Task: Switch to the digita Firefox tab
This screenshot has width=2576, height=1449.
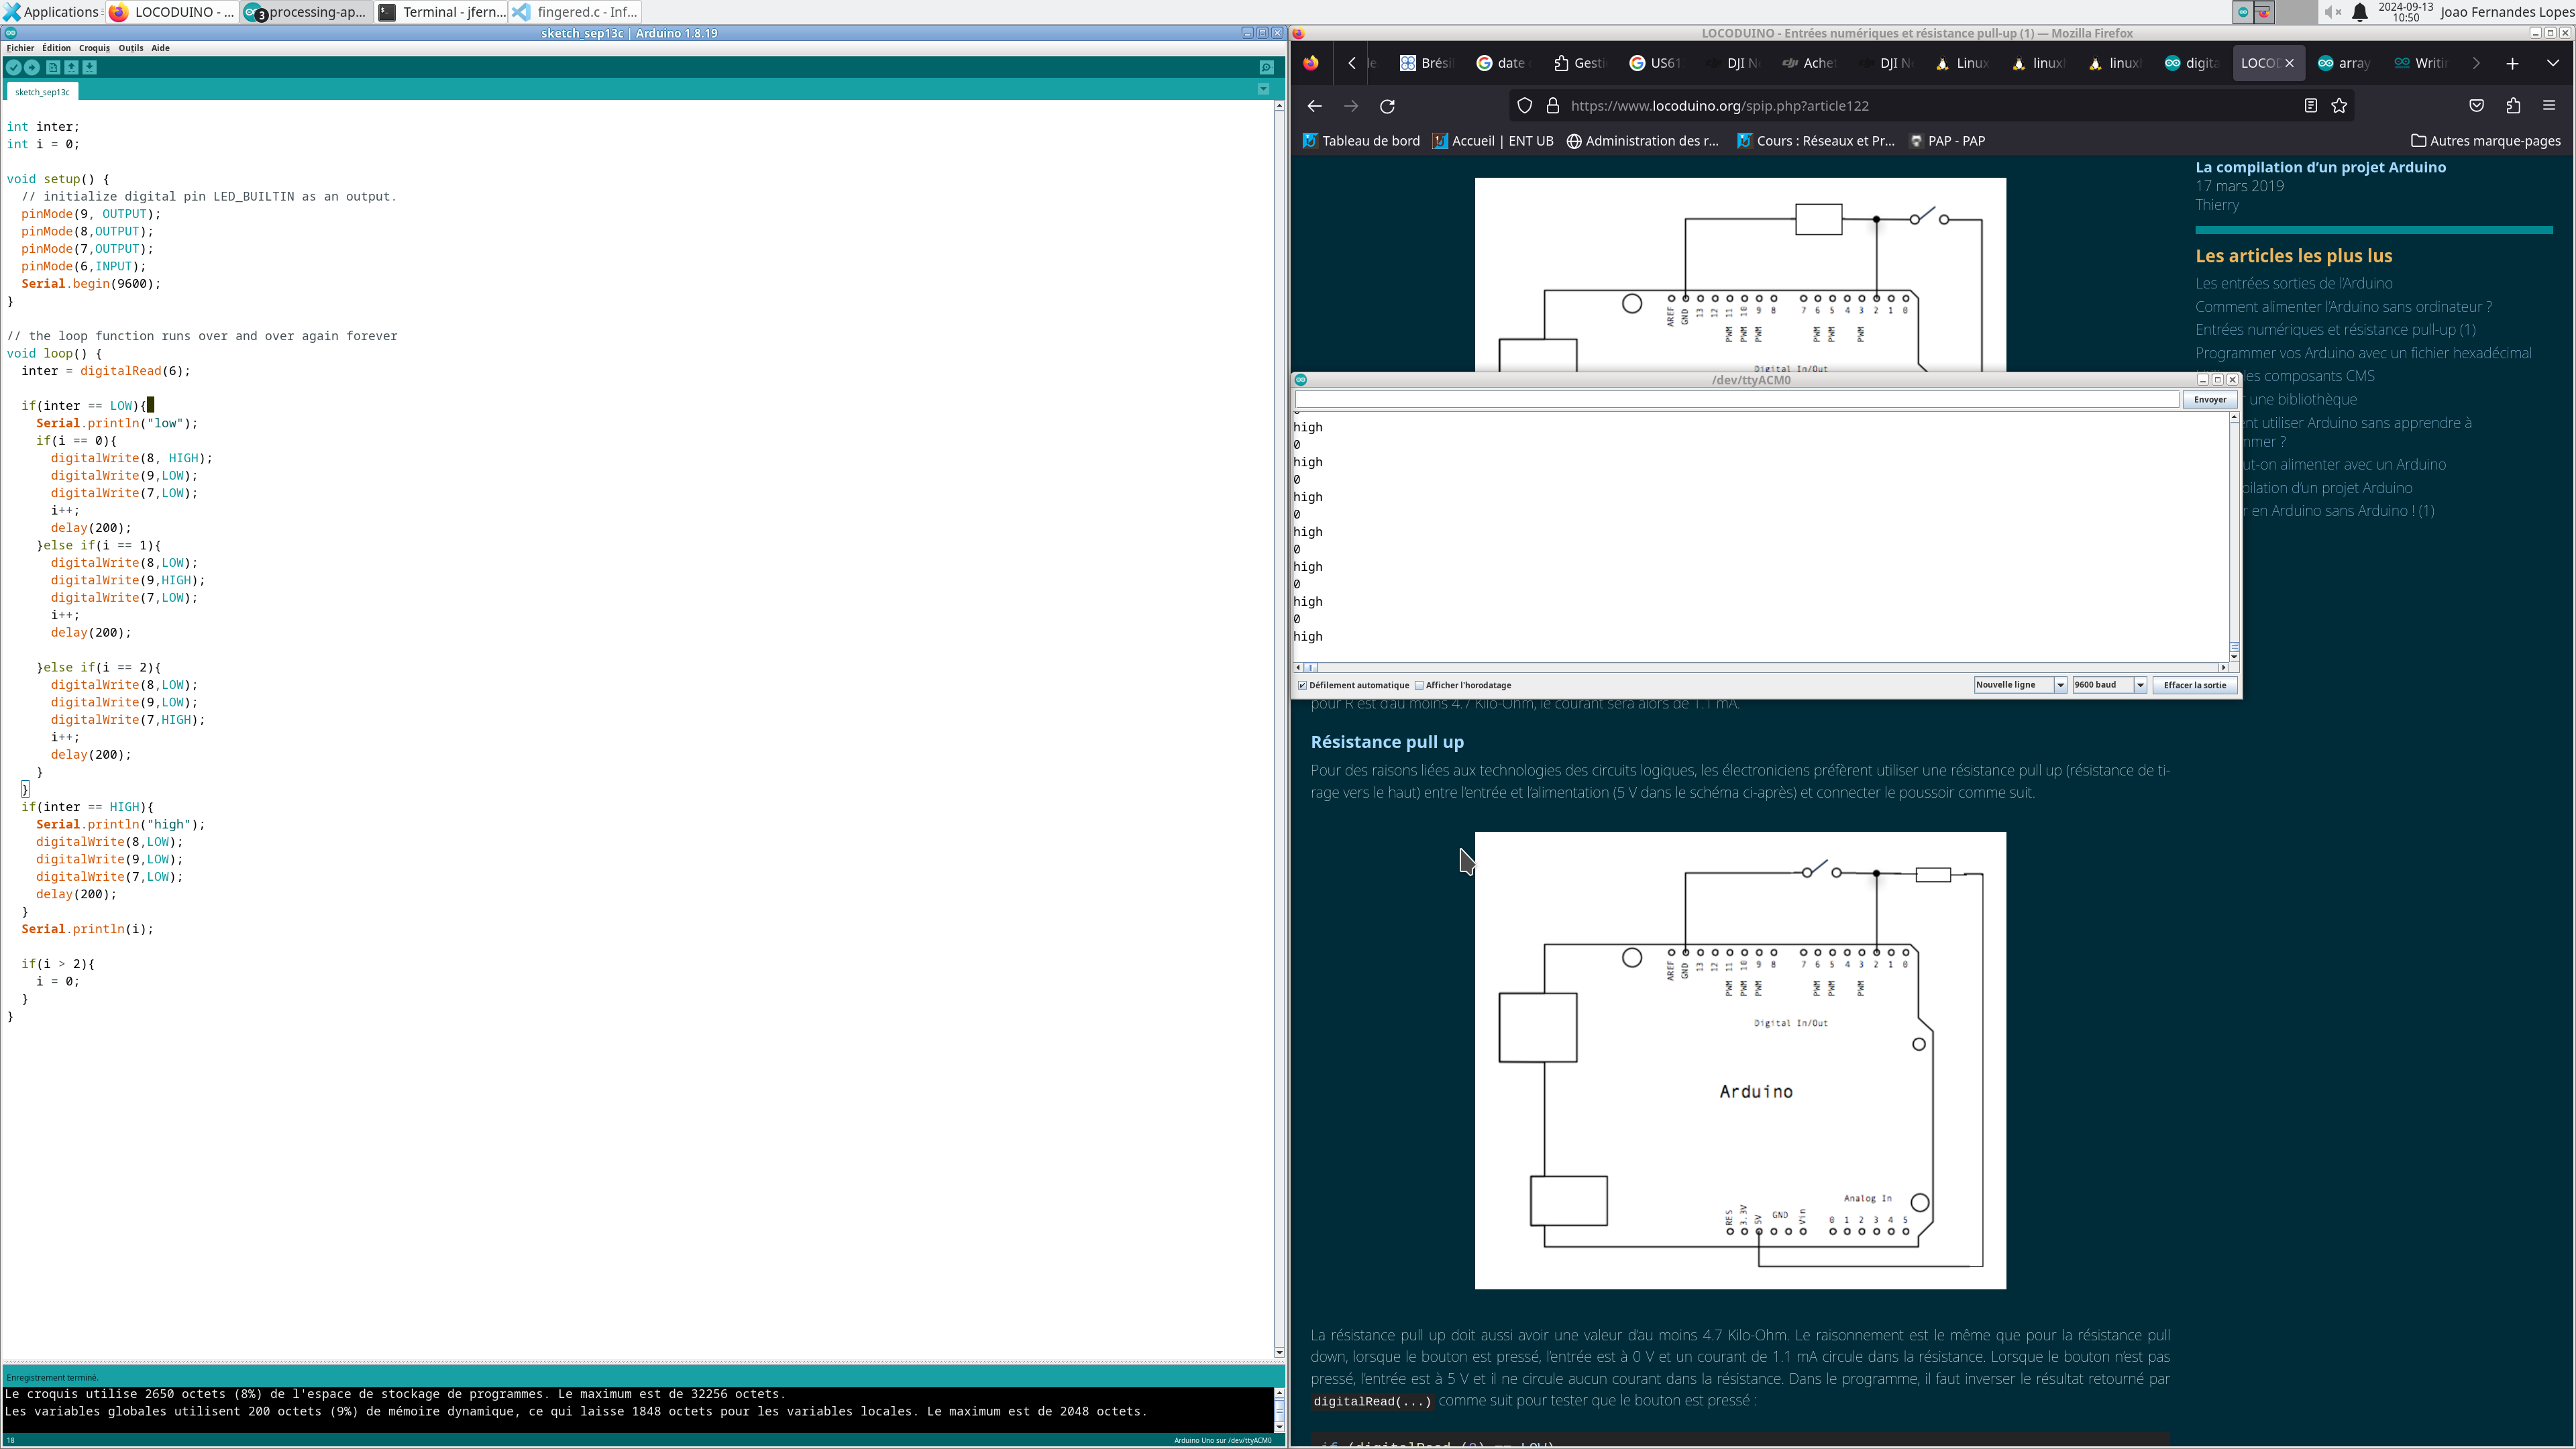Action: [2192, 63]
